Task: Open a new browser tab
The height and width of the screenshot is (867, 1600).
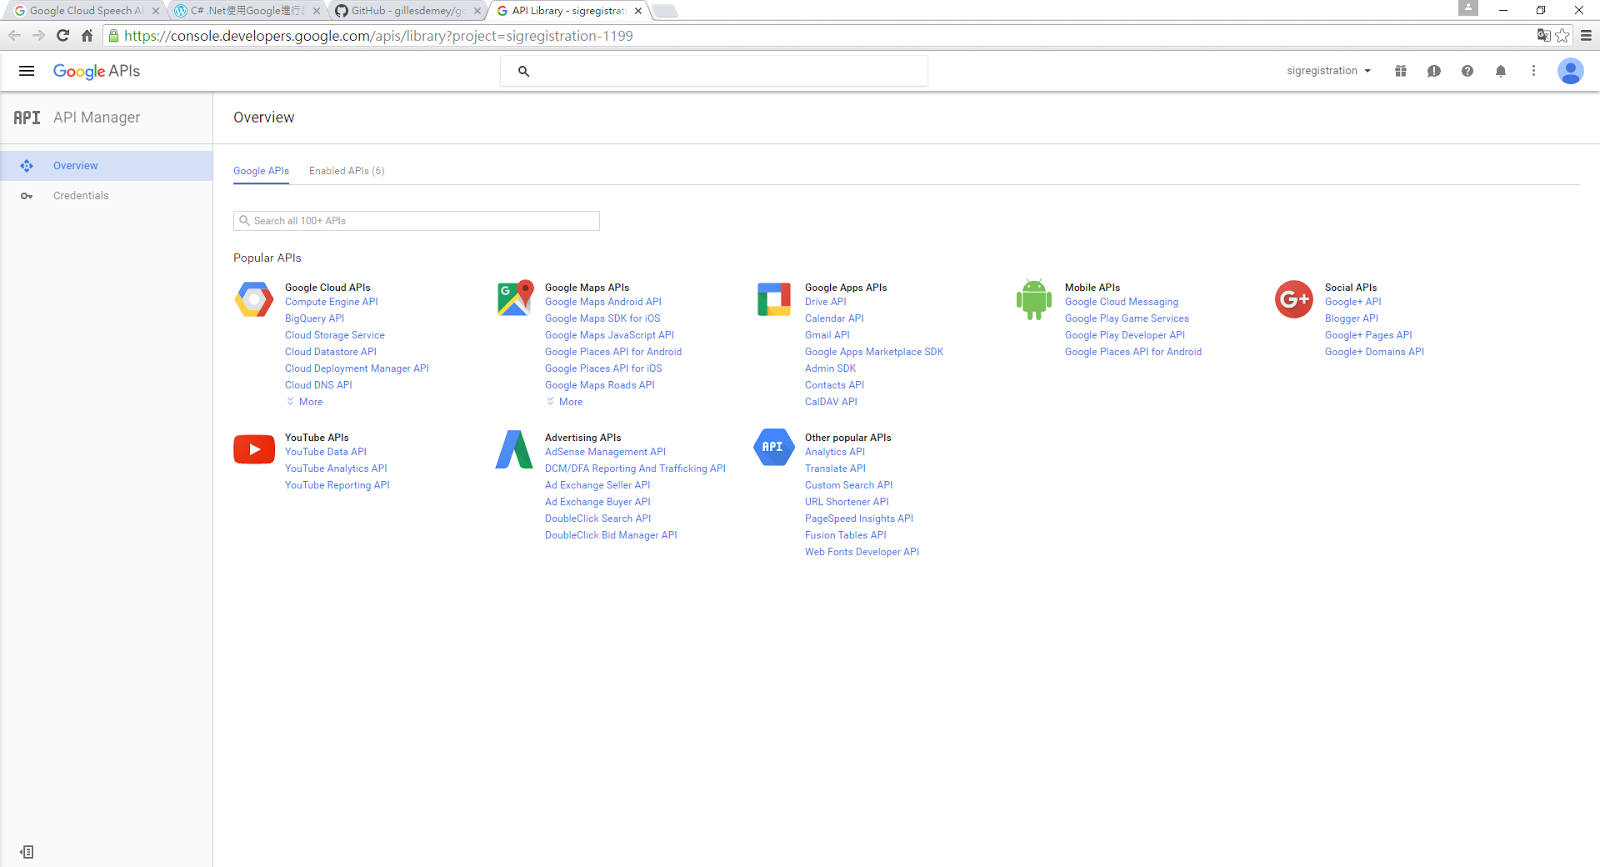Action: 665,11
